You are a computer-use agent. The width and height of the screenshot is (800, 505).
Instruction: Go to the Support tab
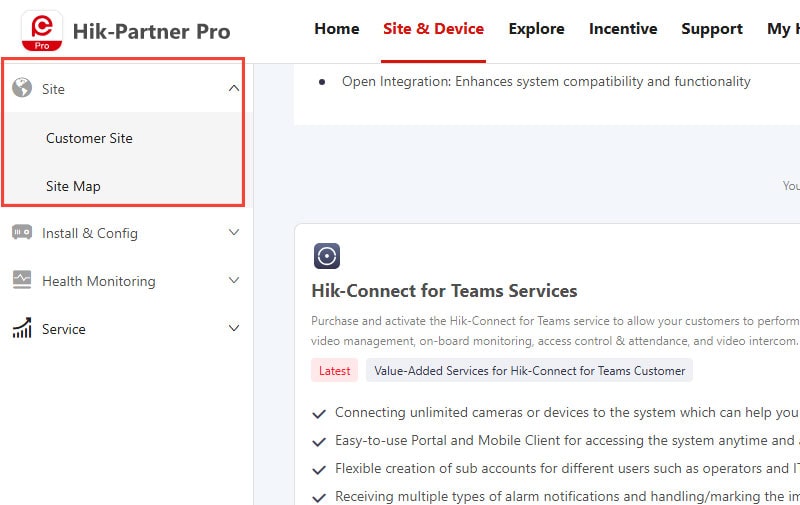[712, 29]
